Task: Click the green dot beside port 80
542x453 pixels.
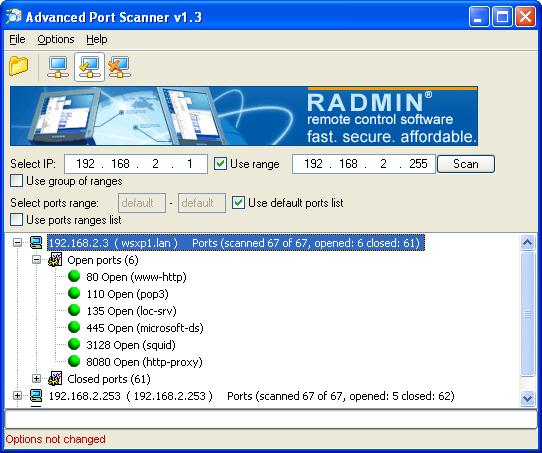Action: [x=74, y=276]
